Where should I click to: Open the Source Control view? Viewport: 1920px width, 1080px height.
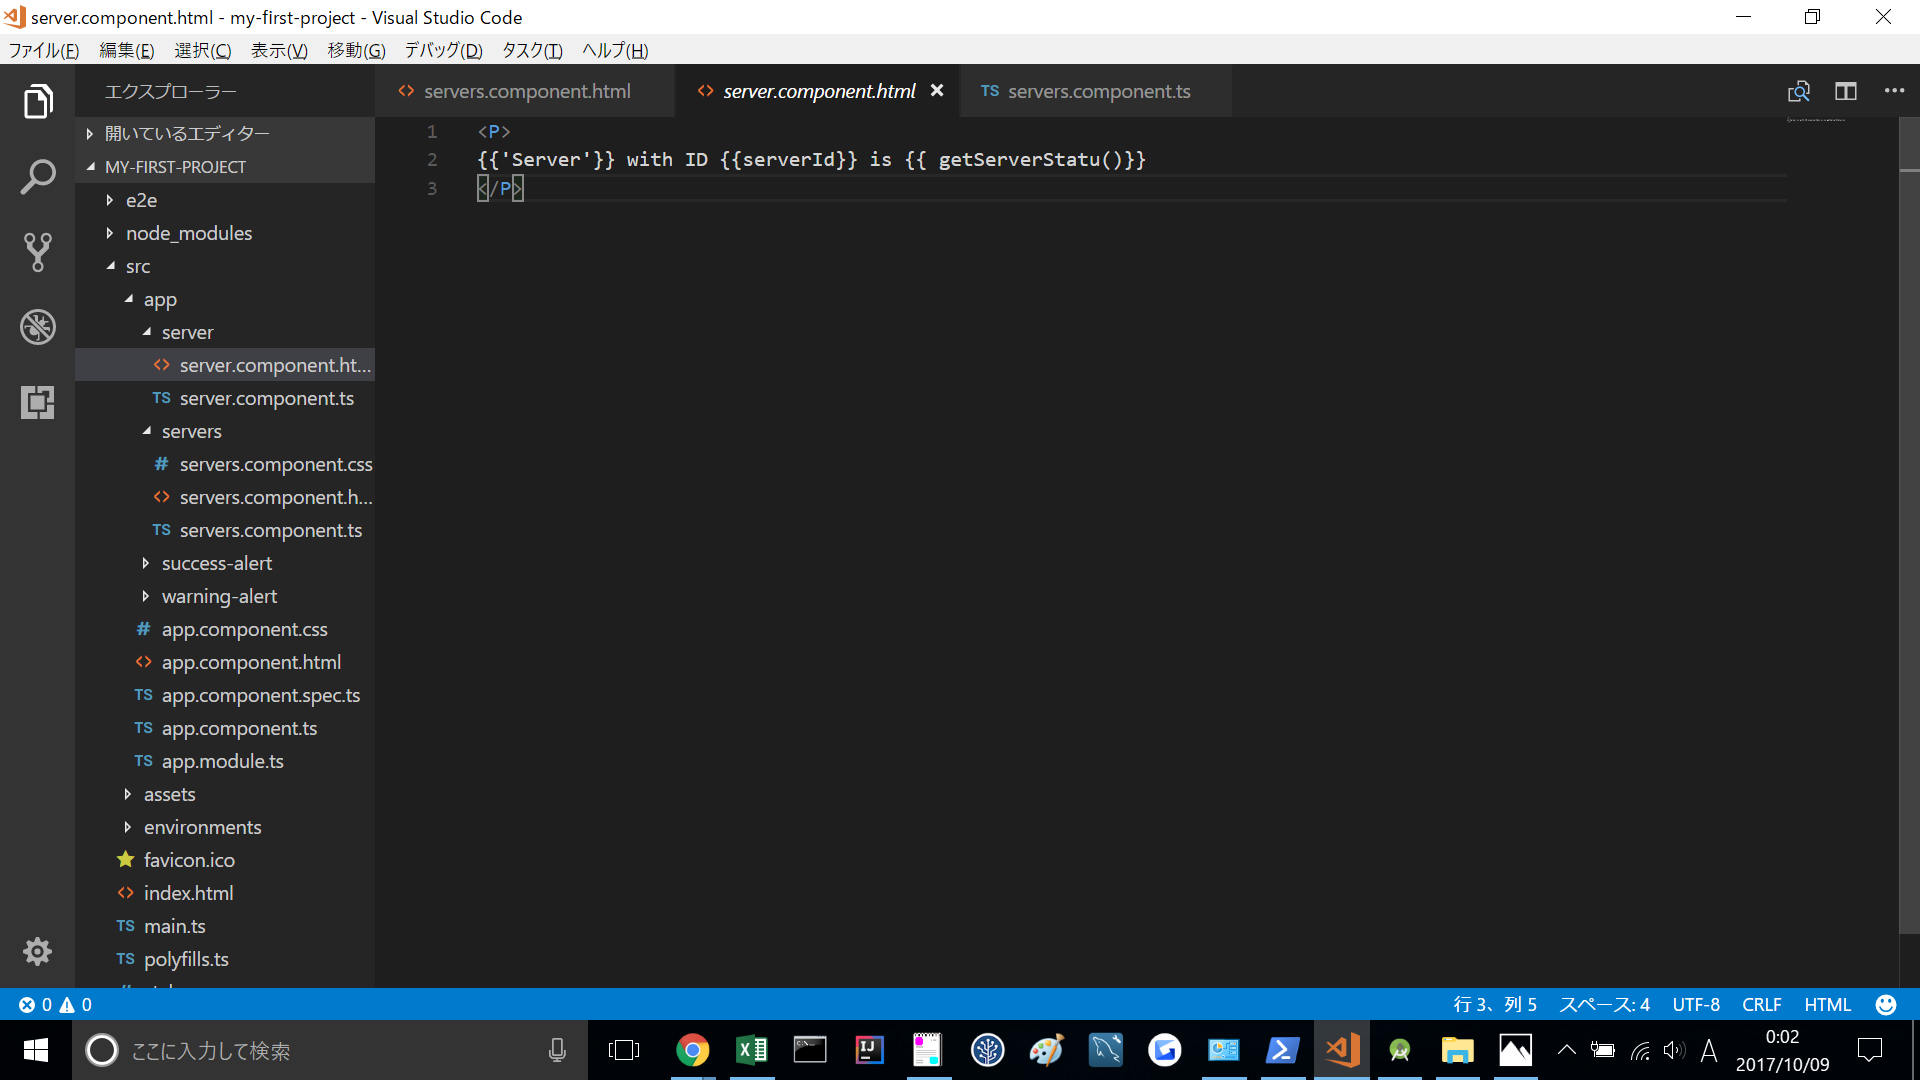37,252
